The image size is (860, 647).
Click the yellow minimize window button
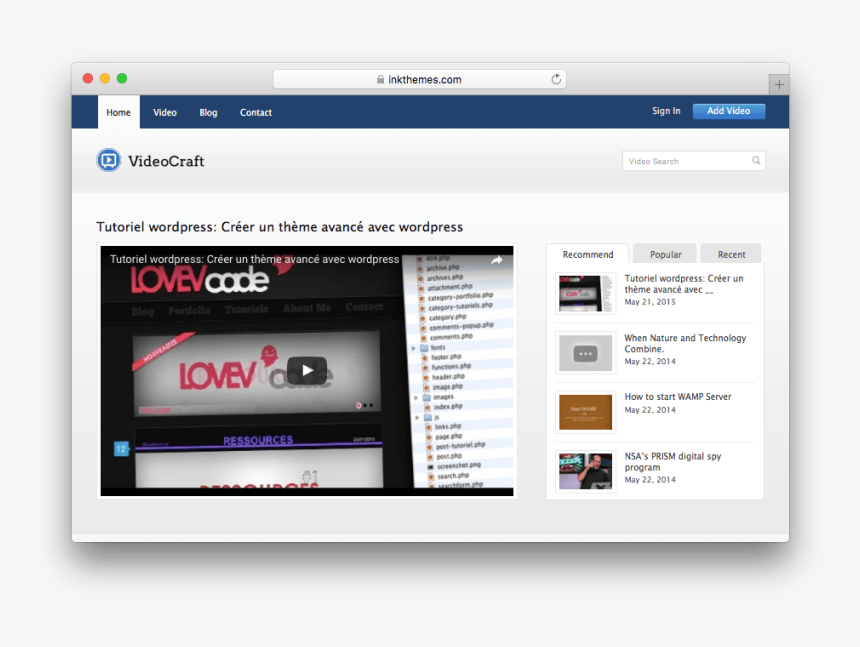pyautogui.click(x=105, y=78)
